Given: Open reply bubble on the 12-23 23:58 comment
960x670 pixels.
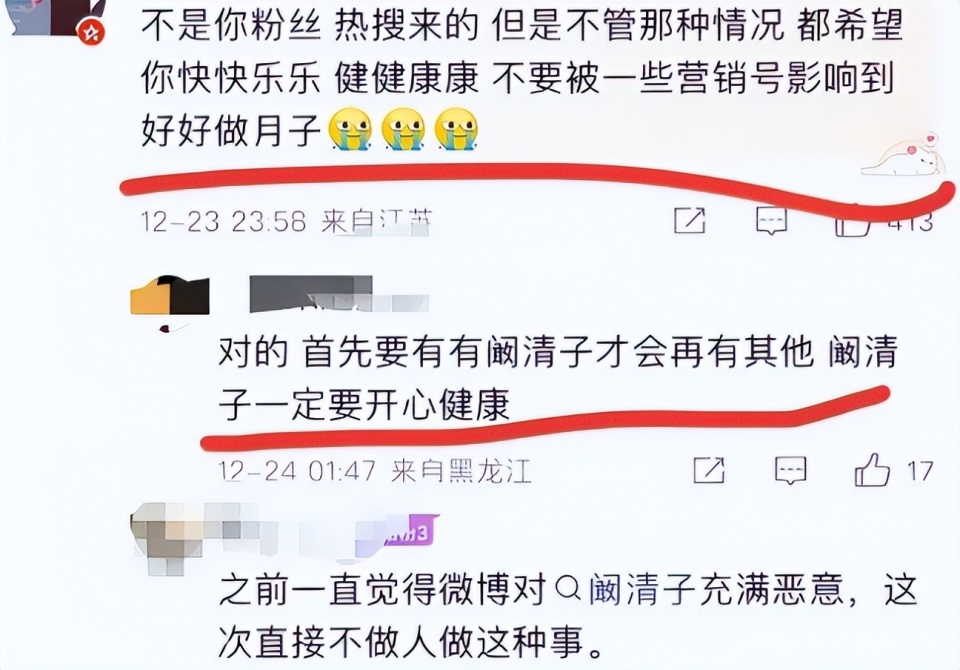Looking at the screenshot, I should pyautogui.click(x=771, y=220).
